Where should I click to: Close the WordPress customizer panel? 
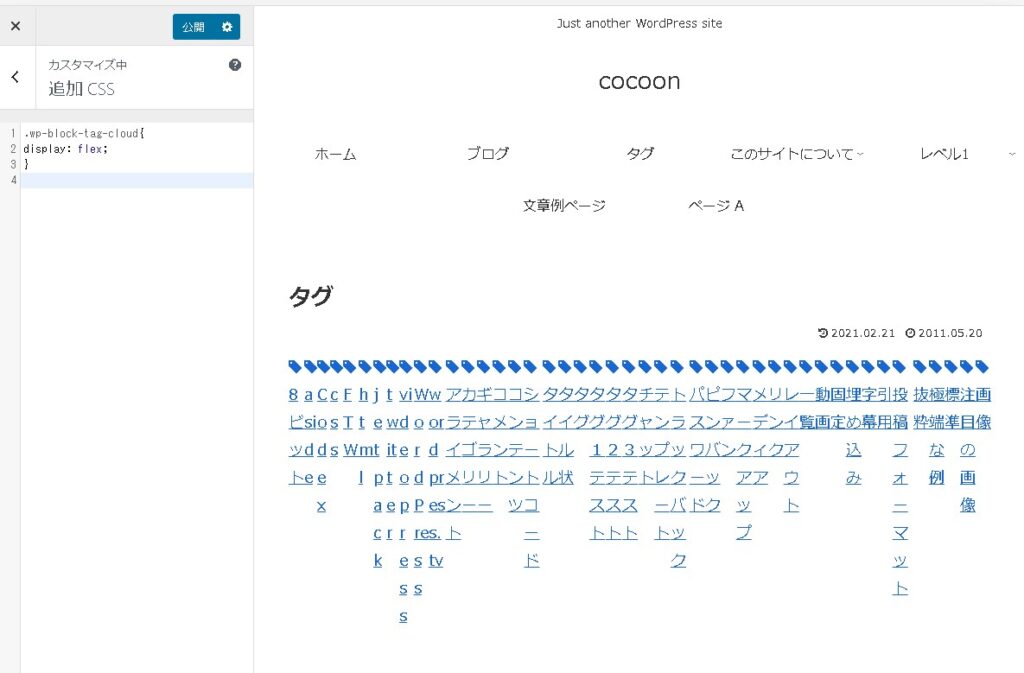pyautogui.click(x=15, y=27)
